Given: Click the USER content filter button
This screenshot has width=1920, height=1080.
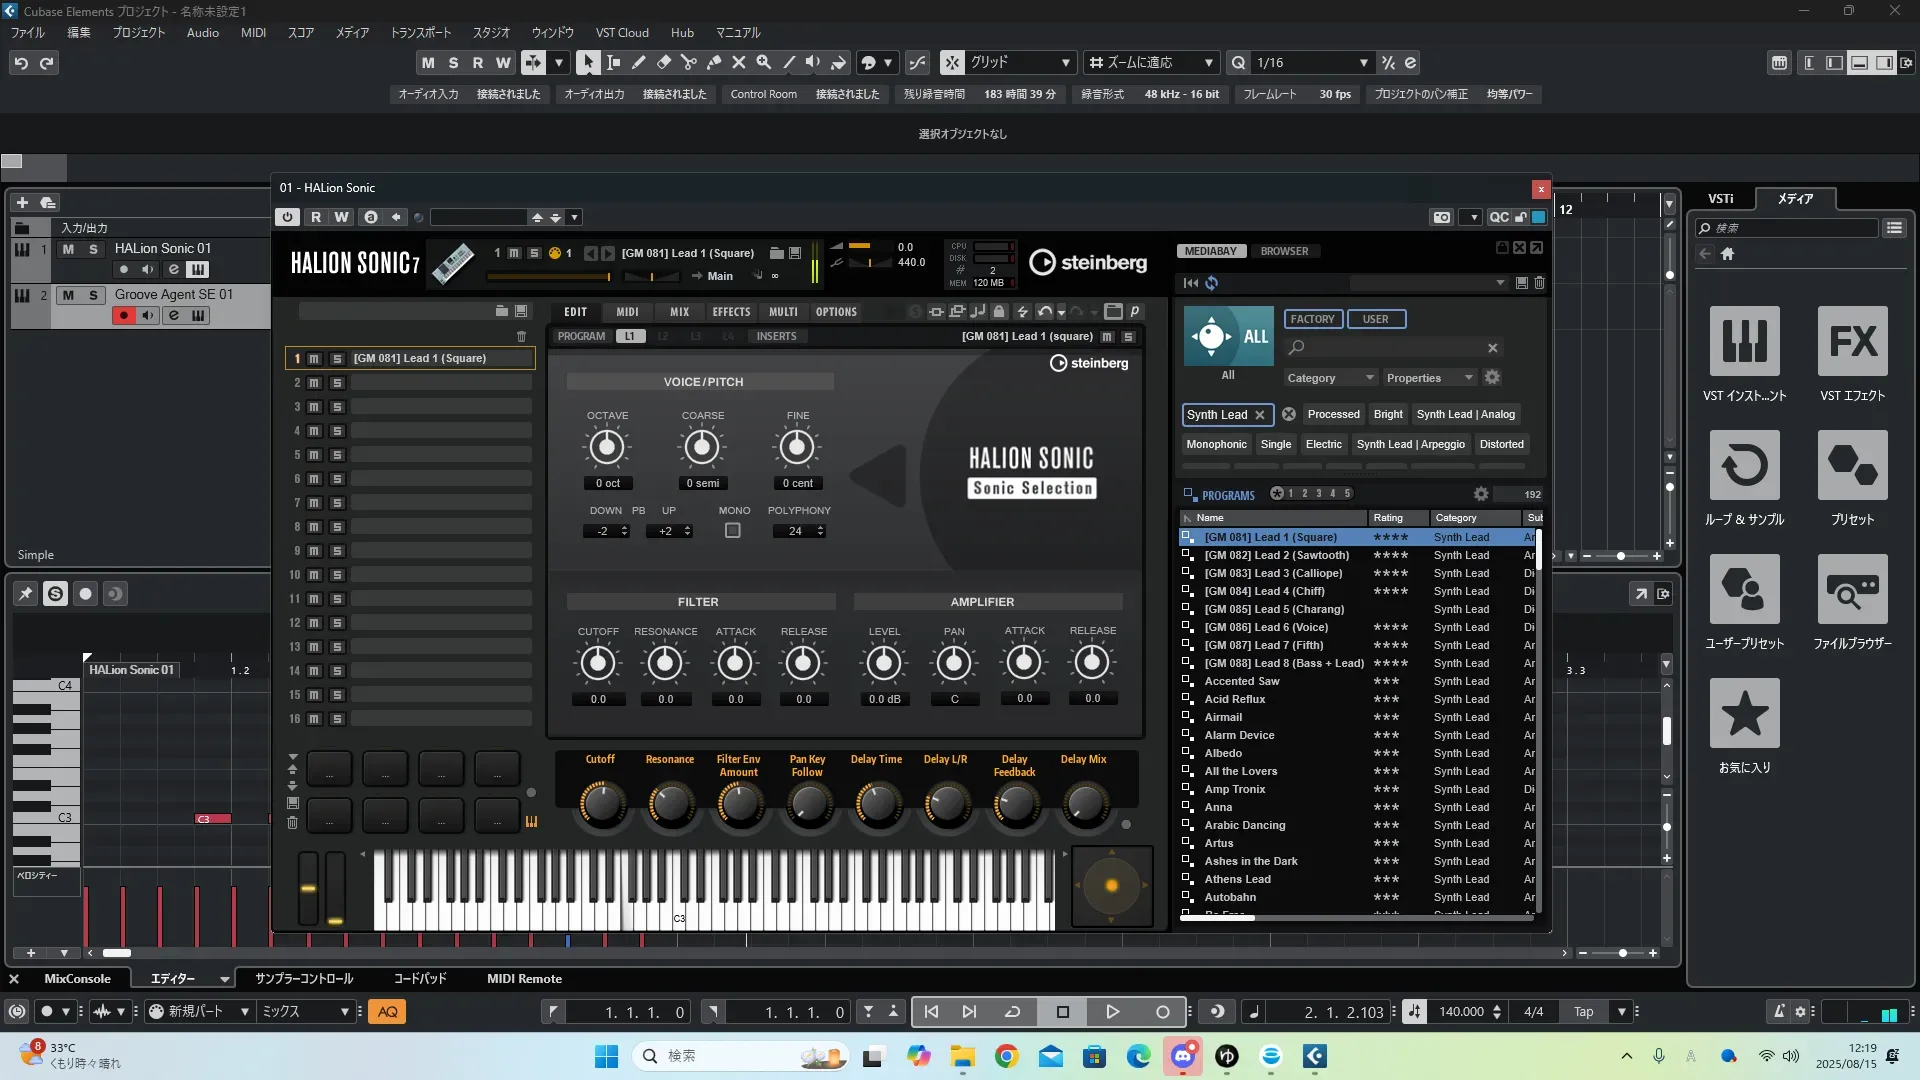Looking at the screenshot, I should 1375,319.
